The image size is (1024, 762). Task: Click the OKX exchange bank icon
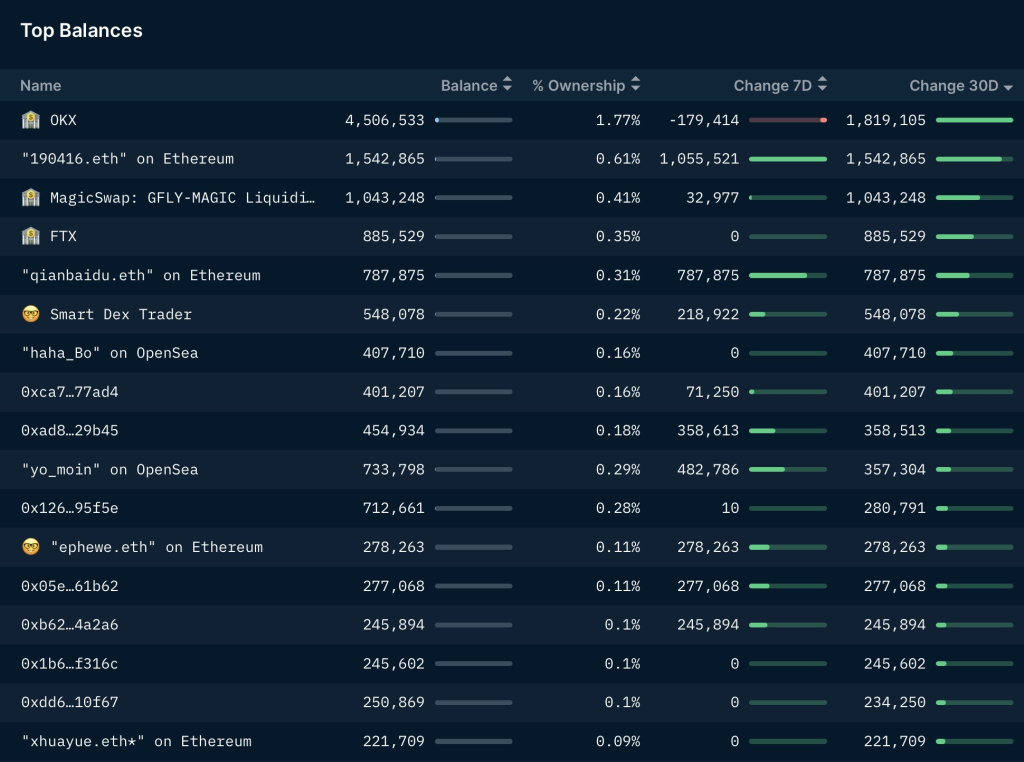pyautogui.click(x=31, y=120)
